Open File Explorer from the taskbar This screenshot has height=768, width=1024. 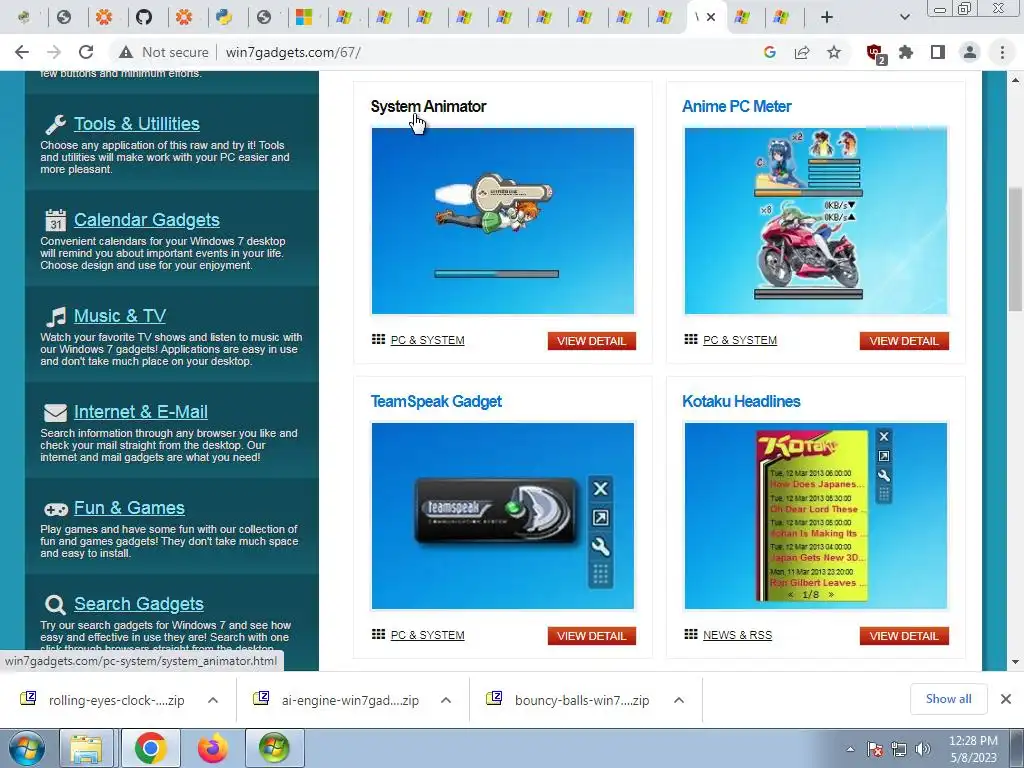point(86,748)
